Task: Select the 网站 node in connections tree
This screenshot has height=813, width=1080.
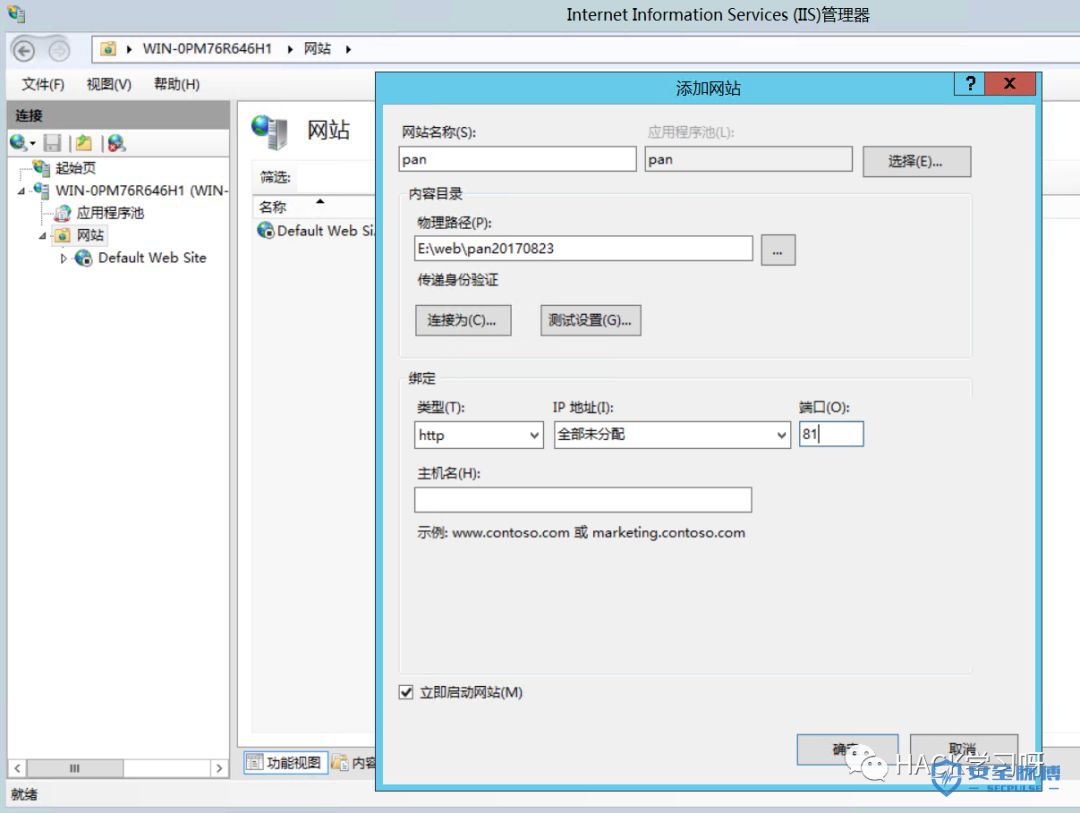Action: (90, 236)
